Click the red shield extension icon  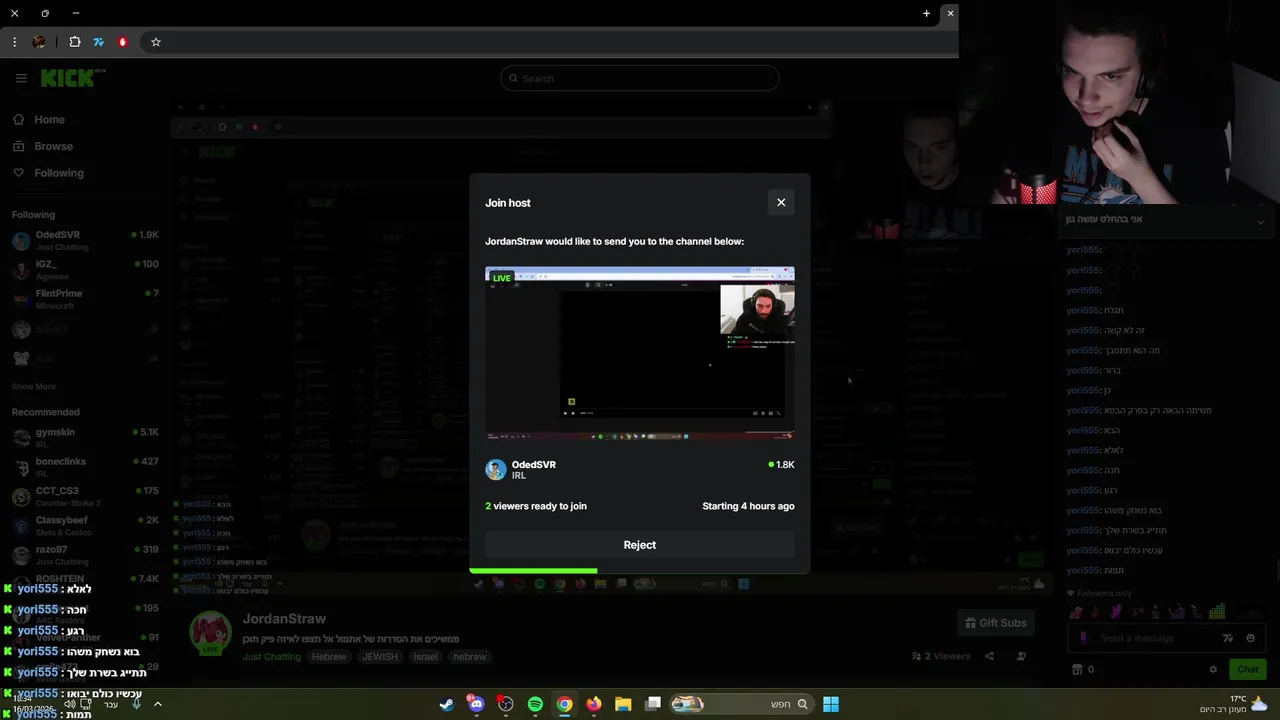pos(123,42)
